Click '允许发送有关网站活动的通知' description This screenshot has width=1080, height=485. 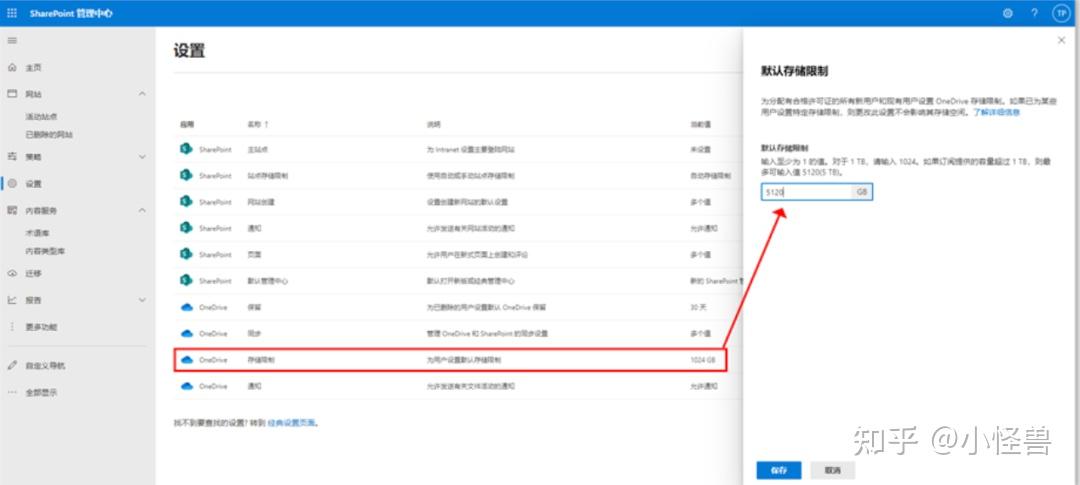(x=470, y=228)
